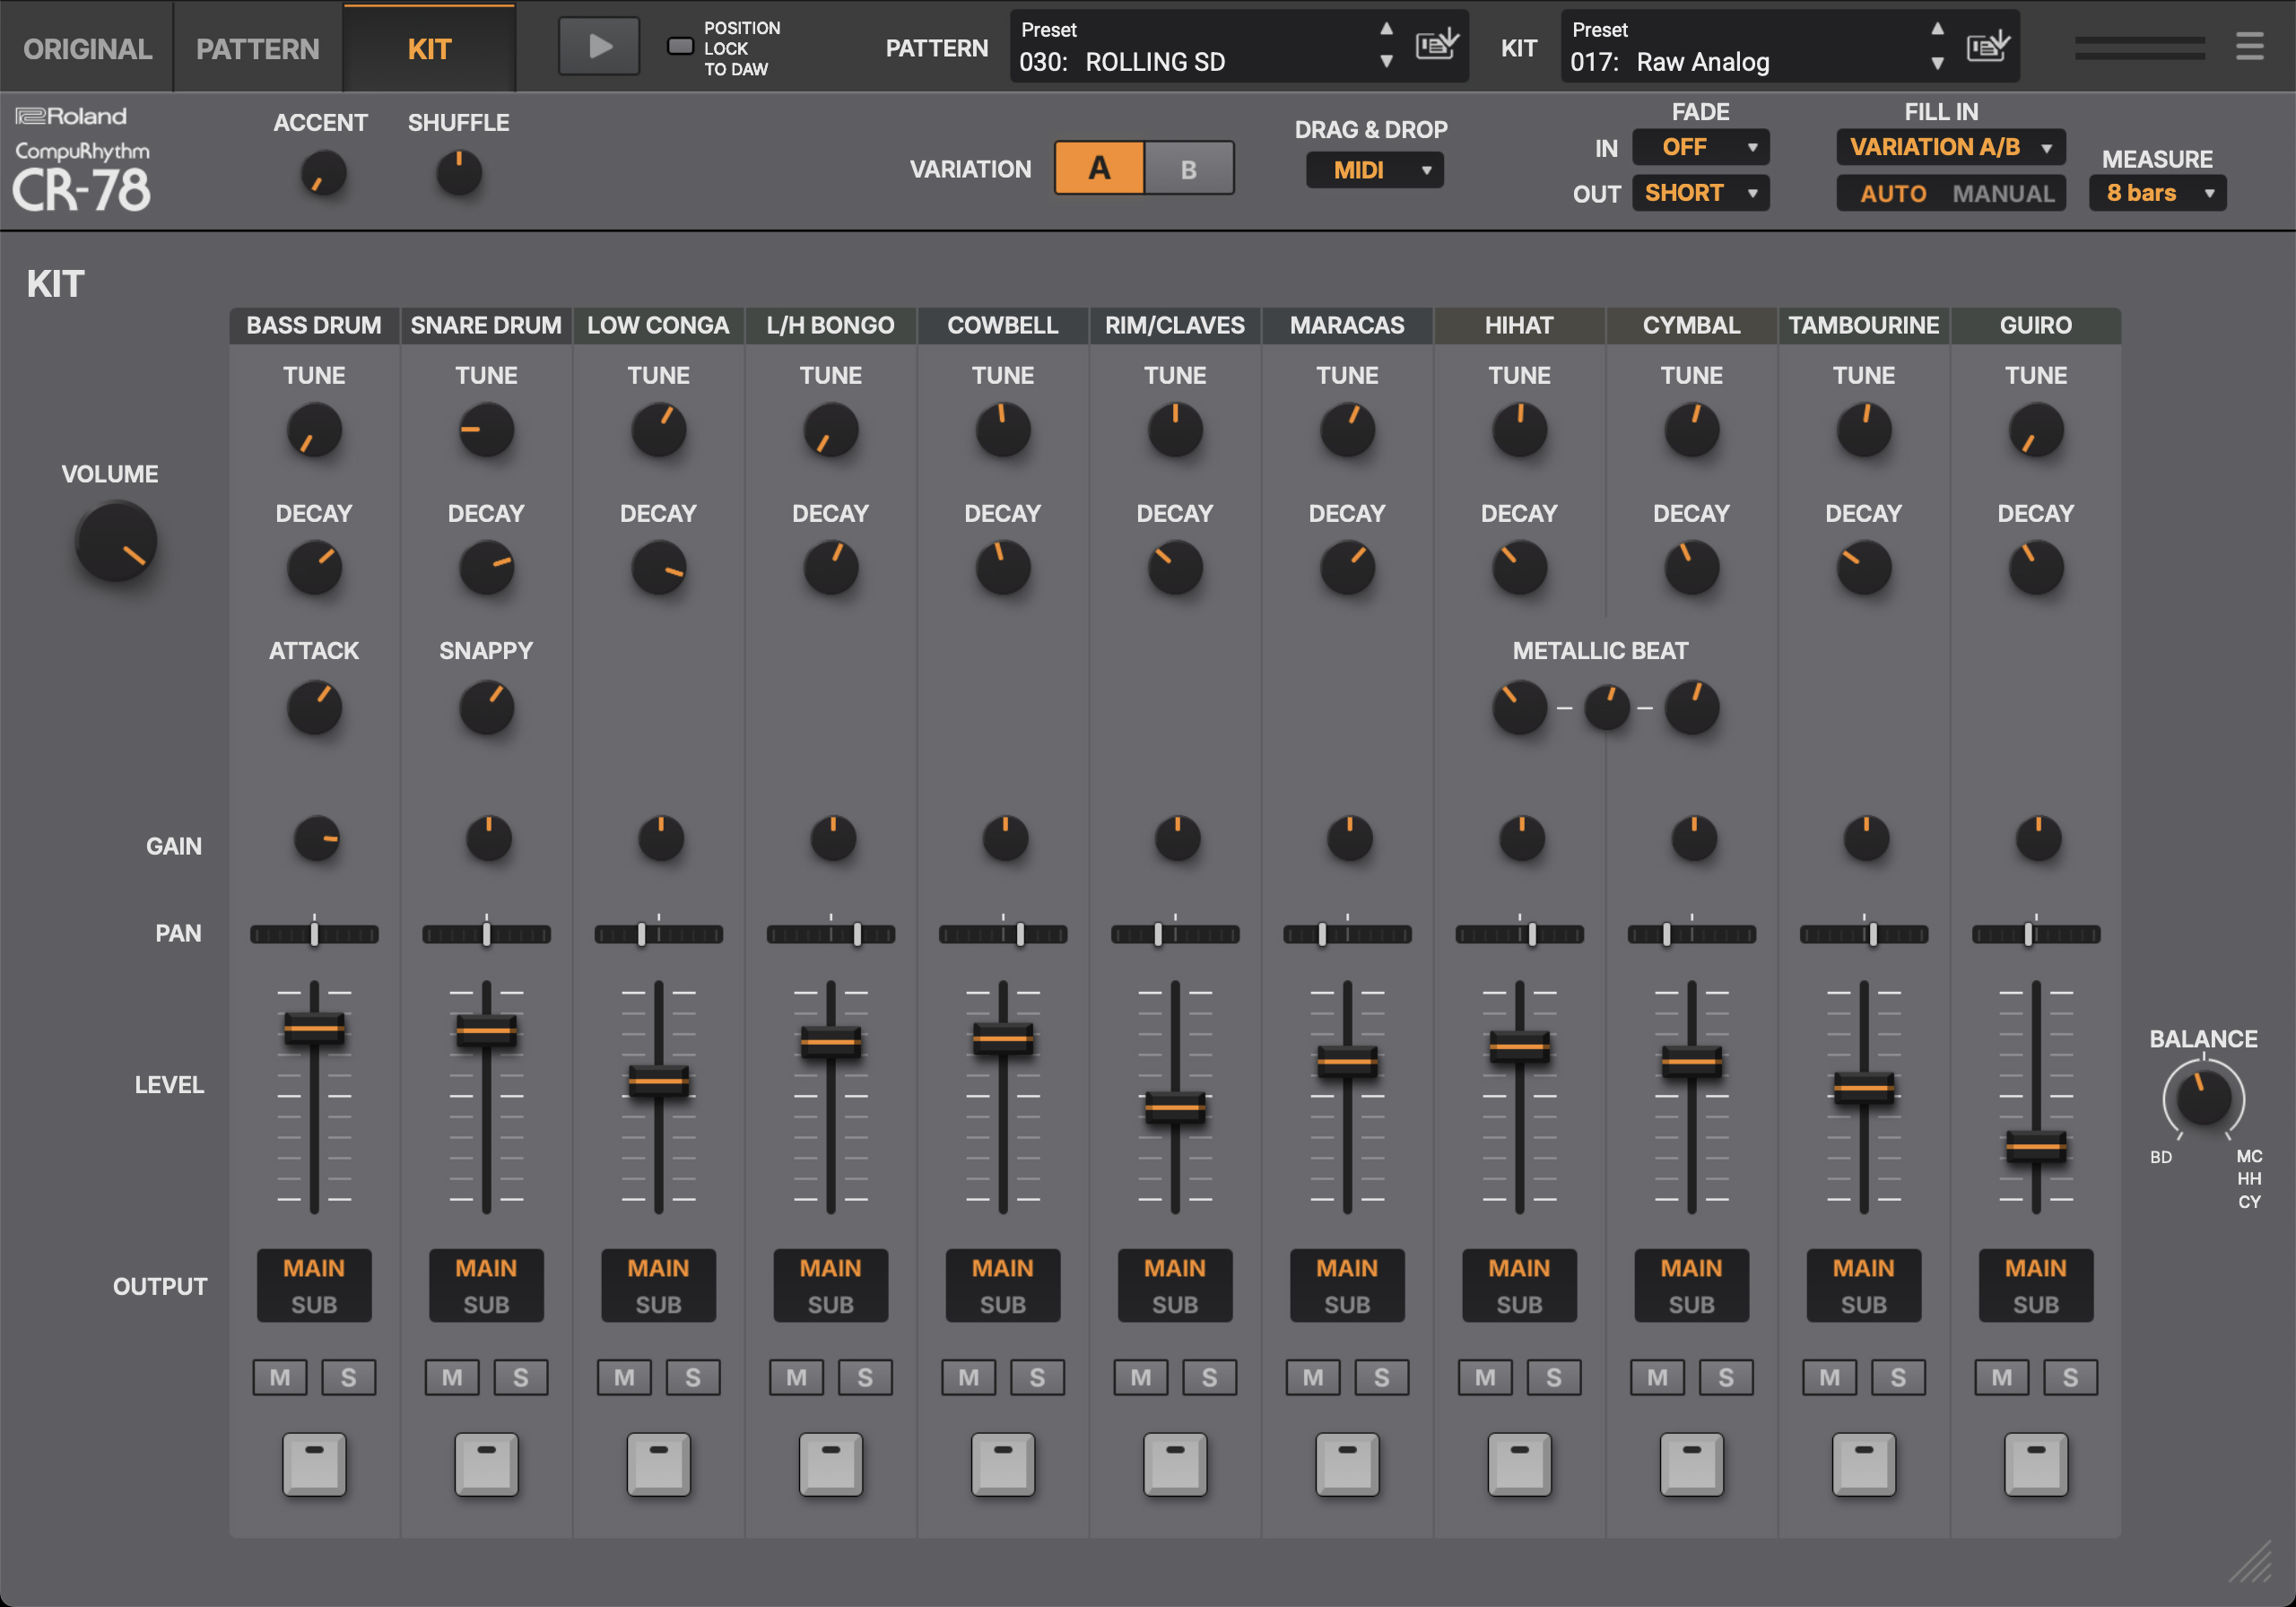Open the Measure 8 bars dropdown
Screen dimensions: 2296x1607
(x=2157, y=193)
